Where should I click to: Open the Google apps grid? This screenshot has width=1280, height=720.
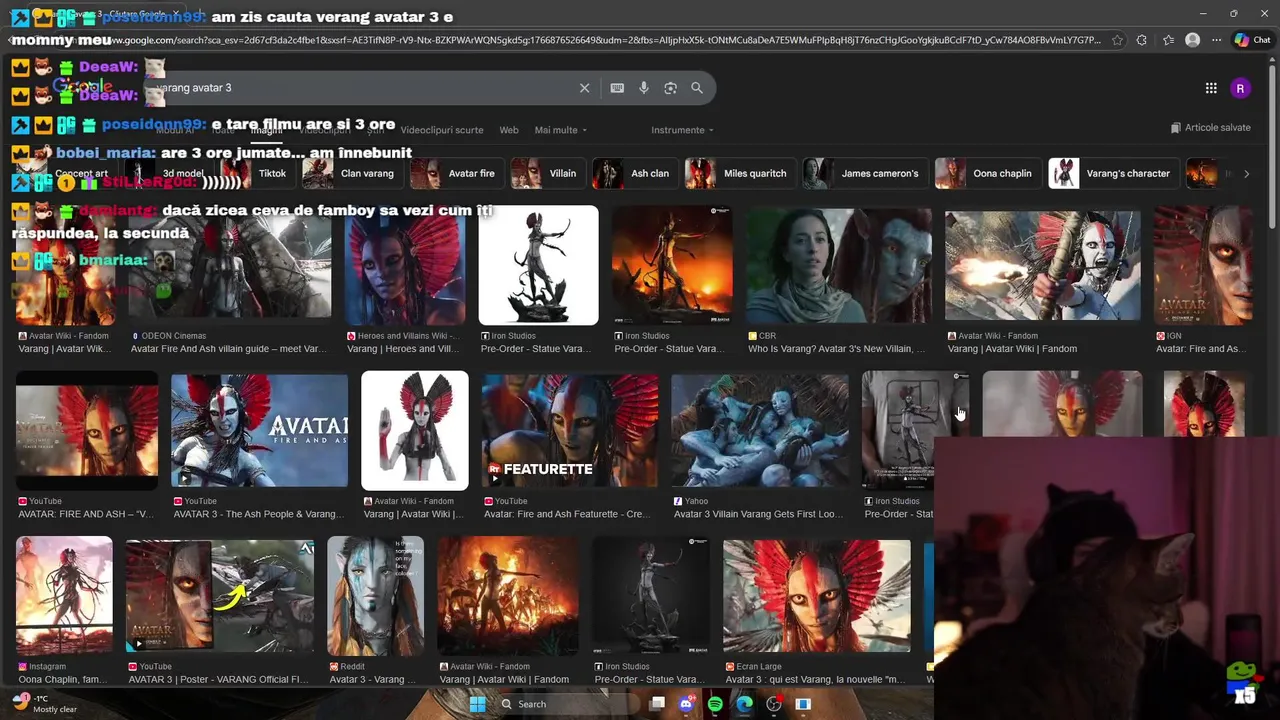(x=1211, y=88)
